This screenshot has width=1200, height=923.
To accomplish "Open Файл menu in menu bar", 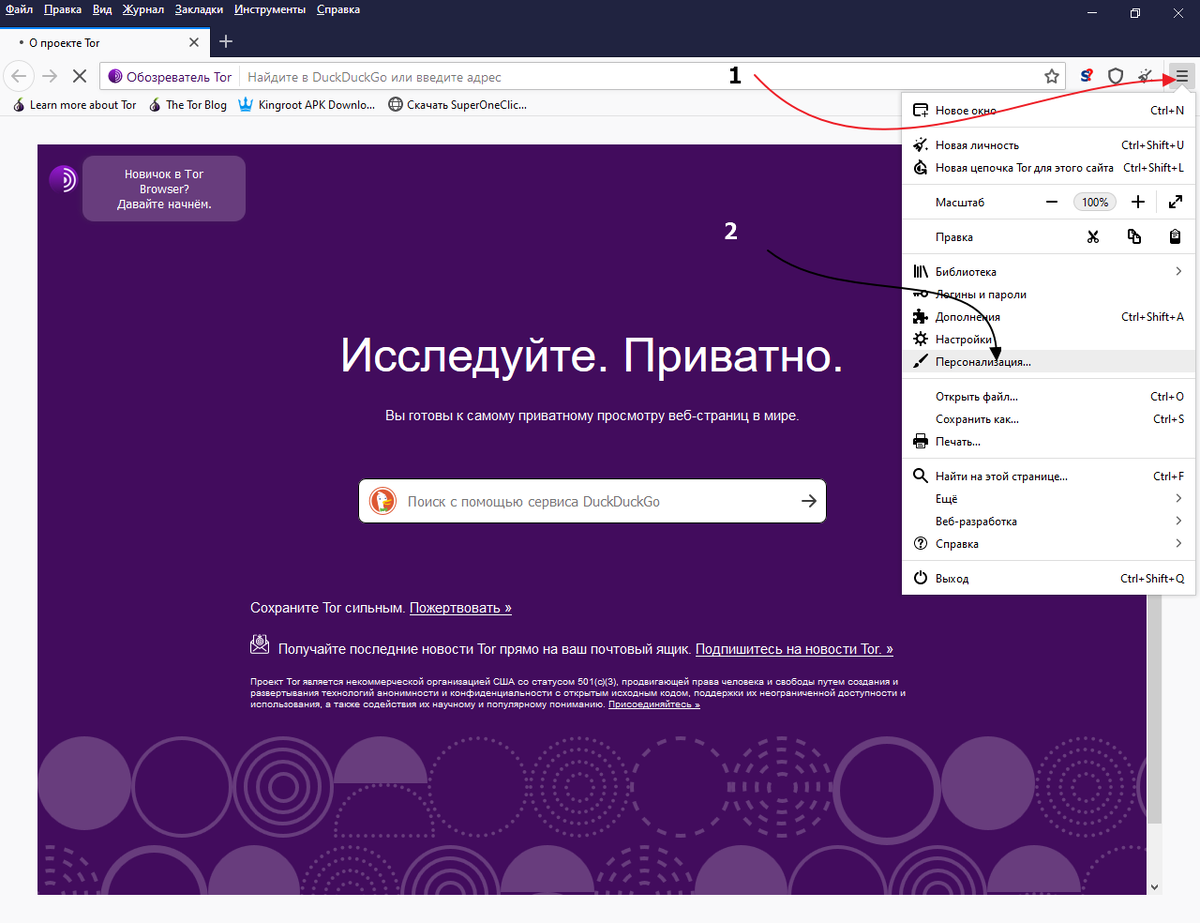I will pos(19,9).
